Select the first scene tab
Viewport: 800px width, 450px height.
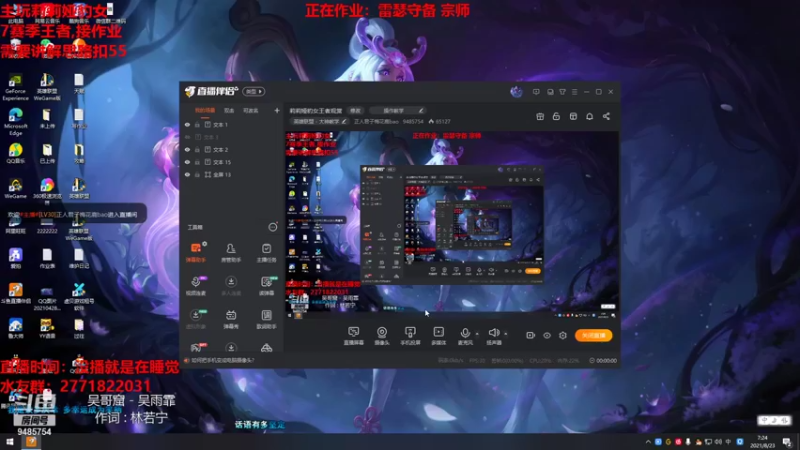click(x=205, y=110)
